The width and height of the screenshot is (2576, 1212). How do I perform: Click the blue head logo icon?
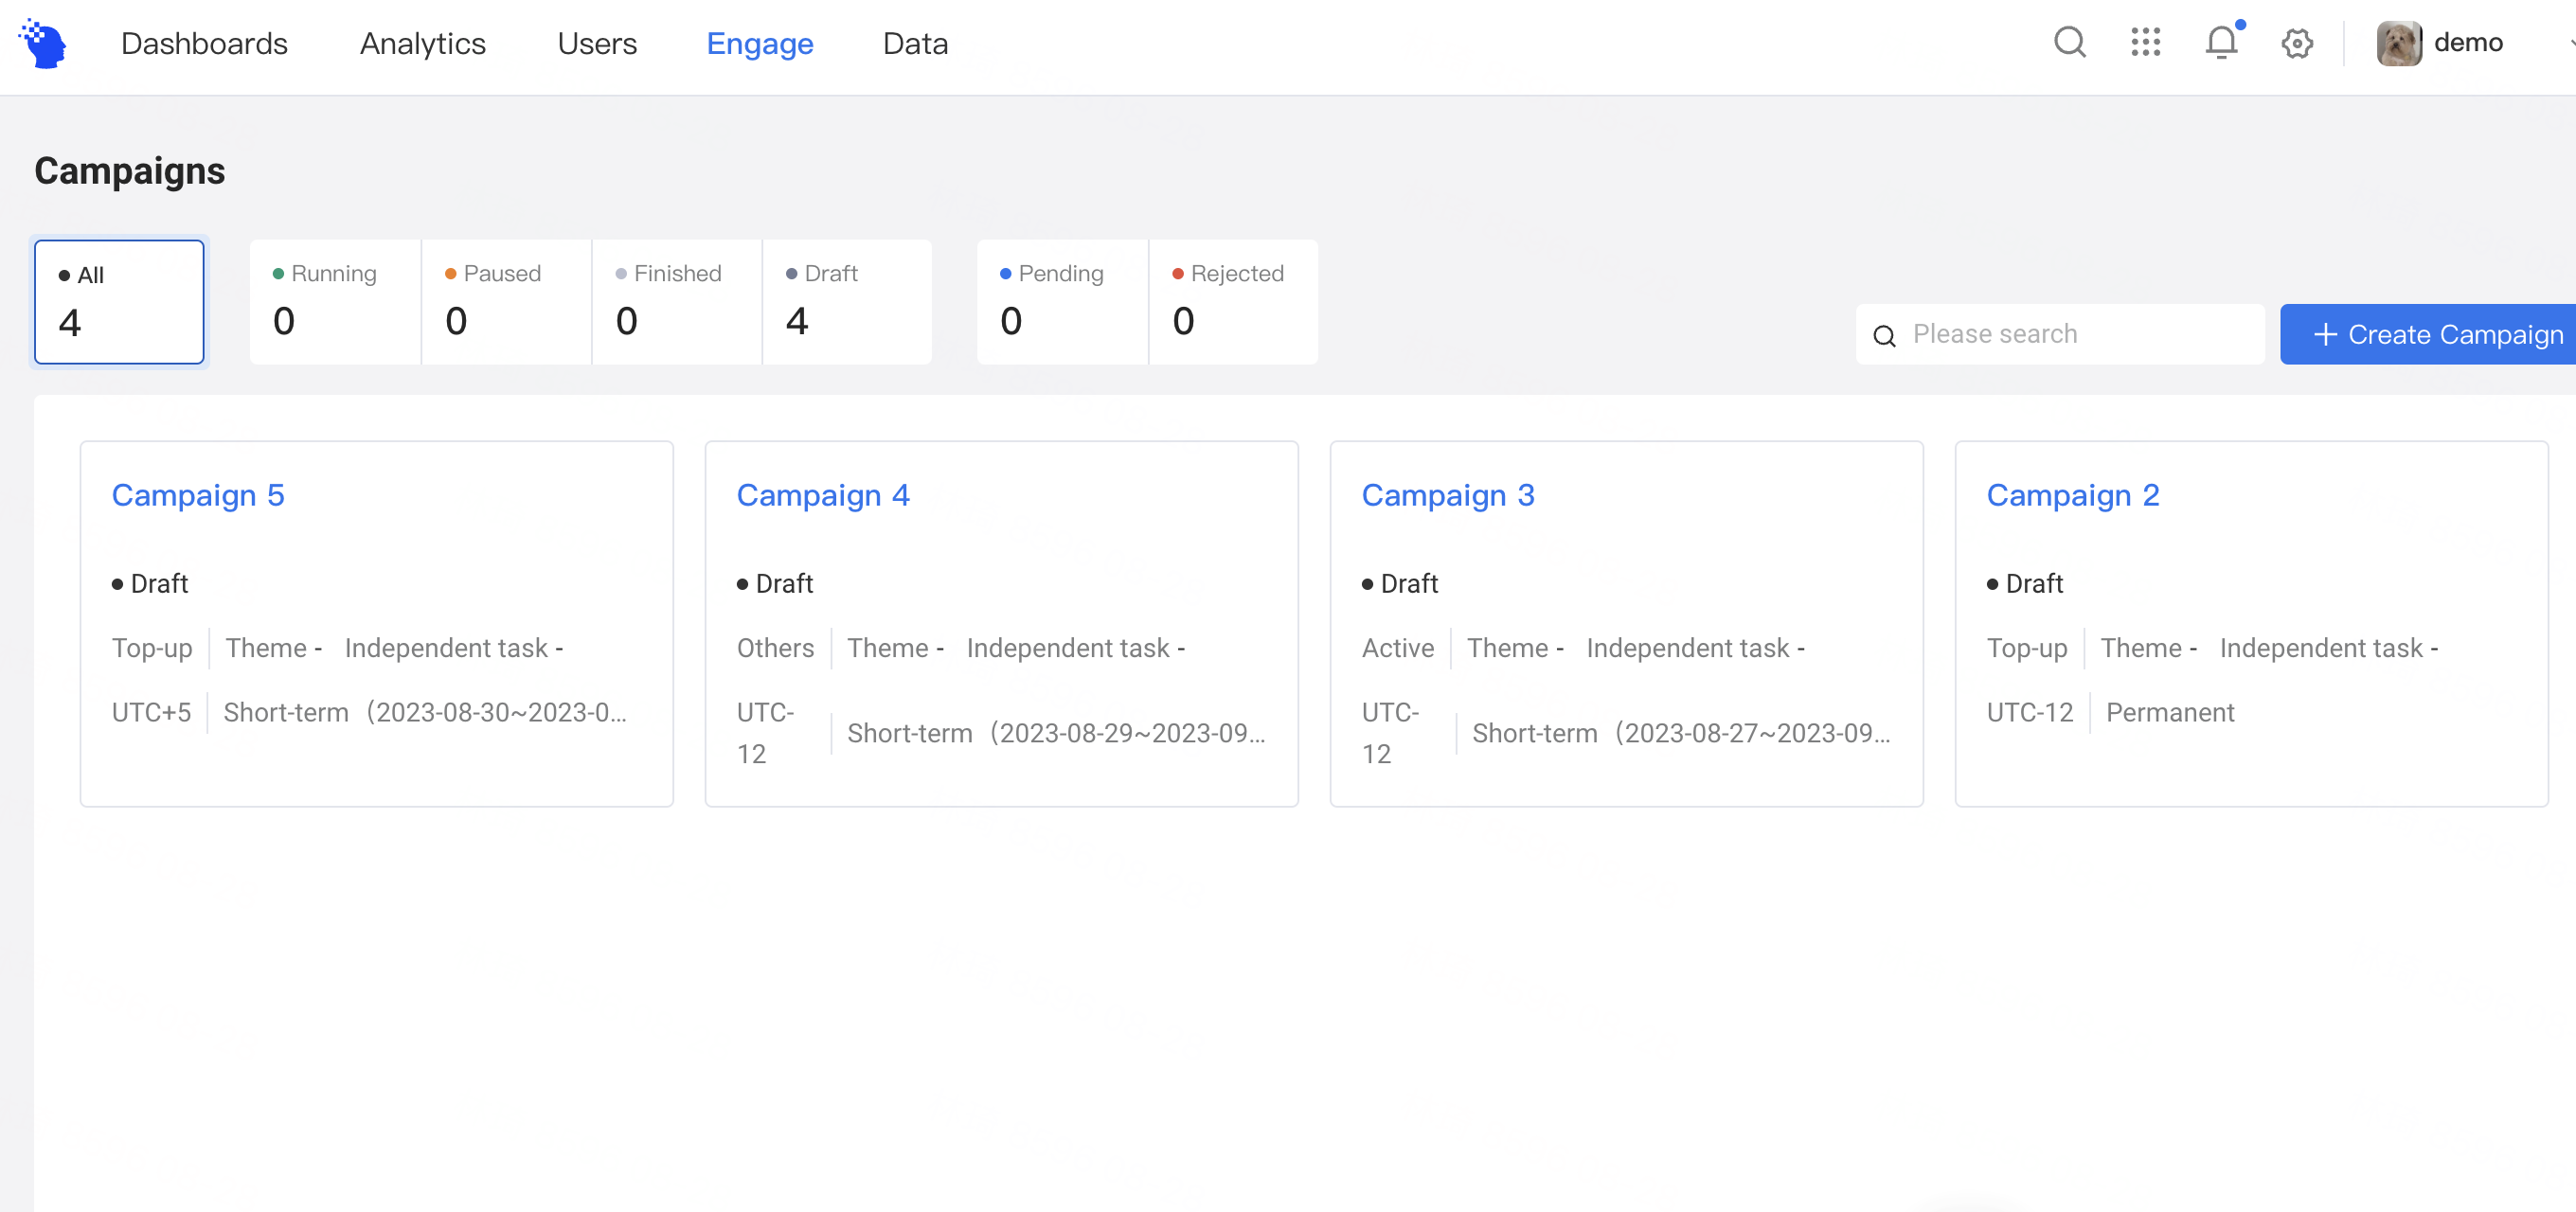click(42, 43)
